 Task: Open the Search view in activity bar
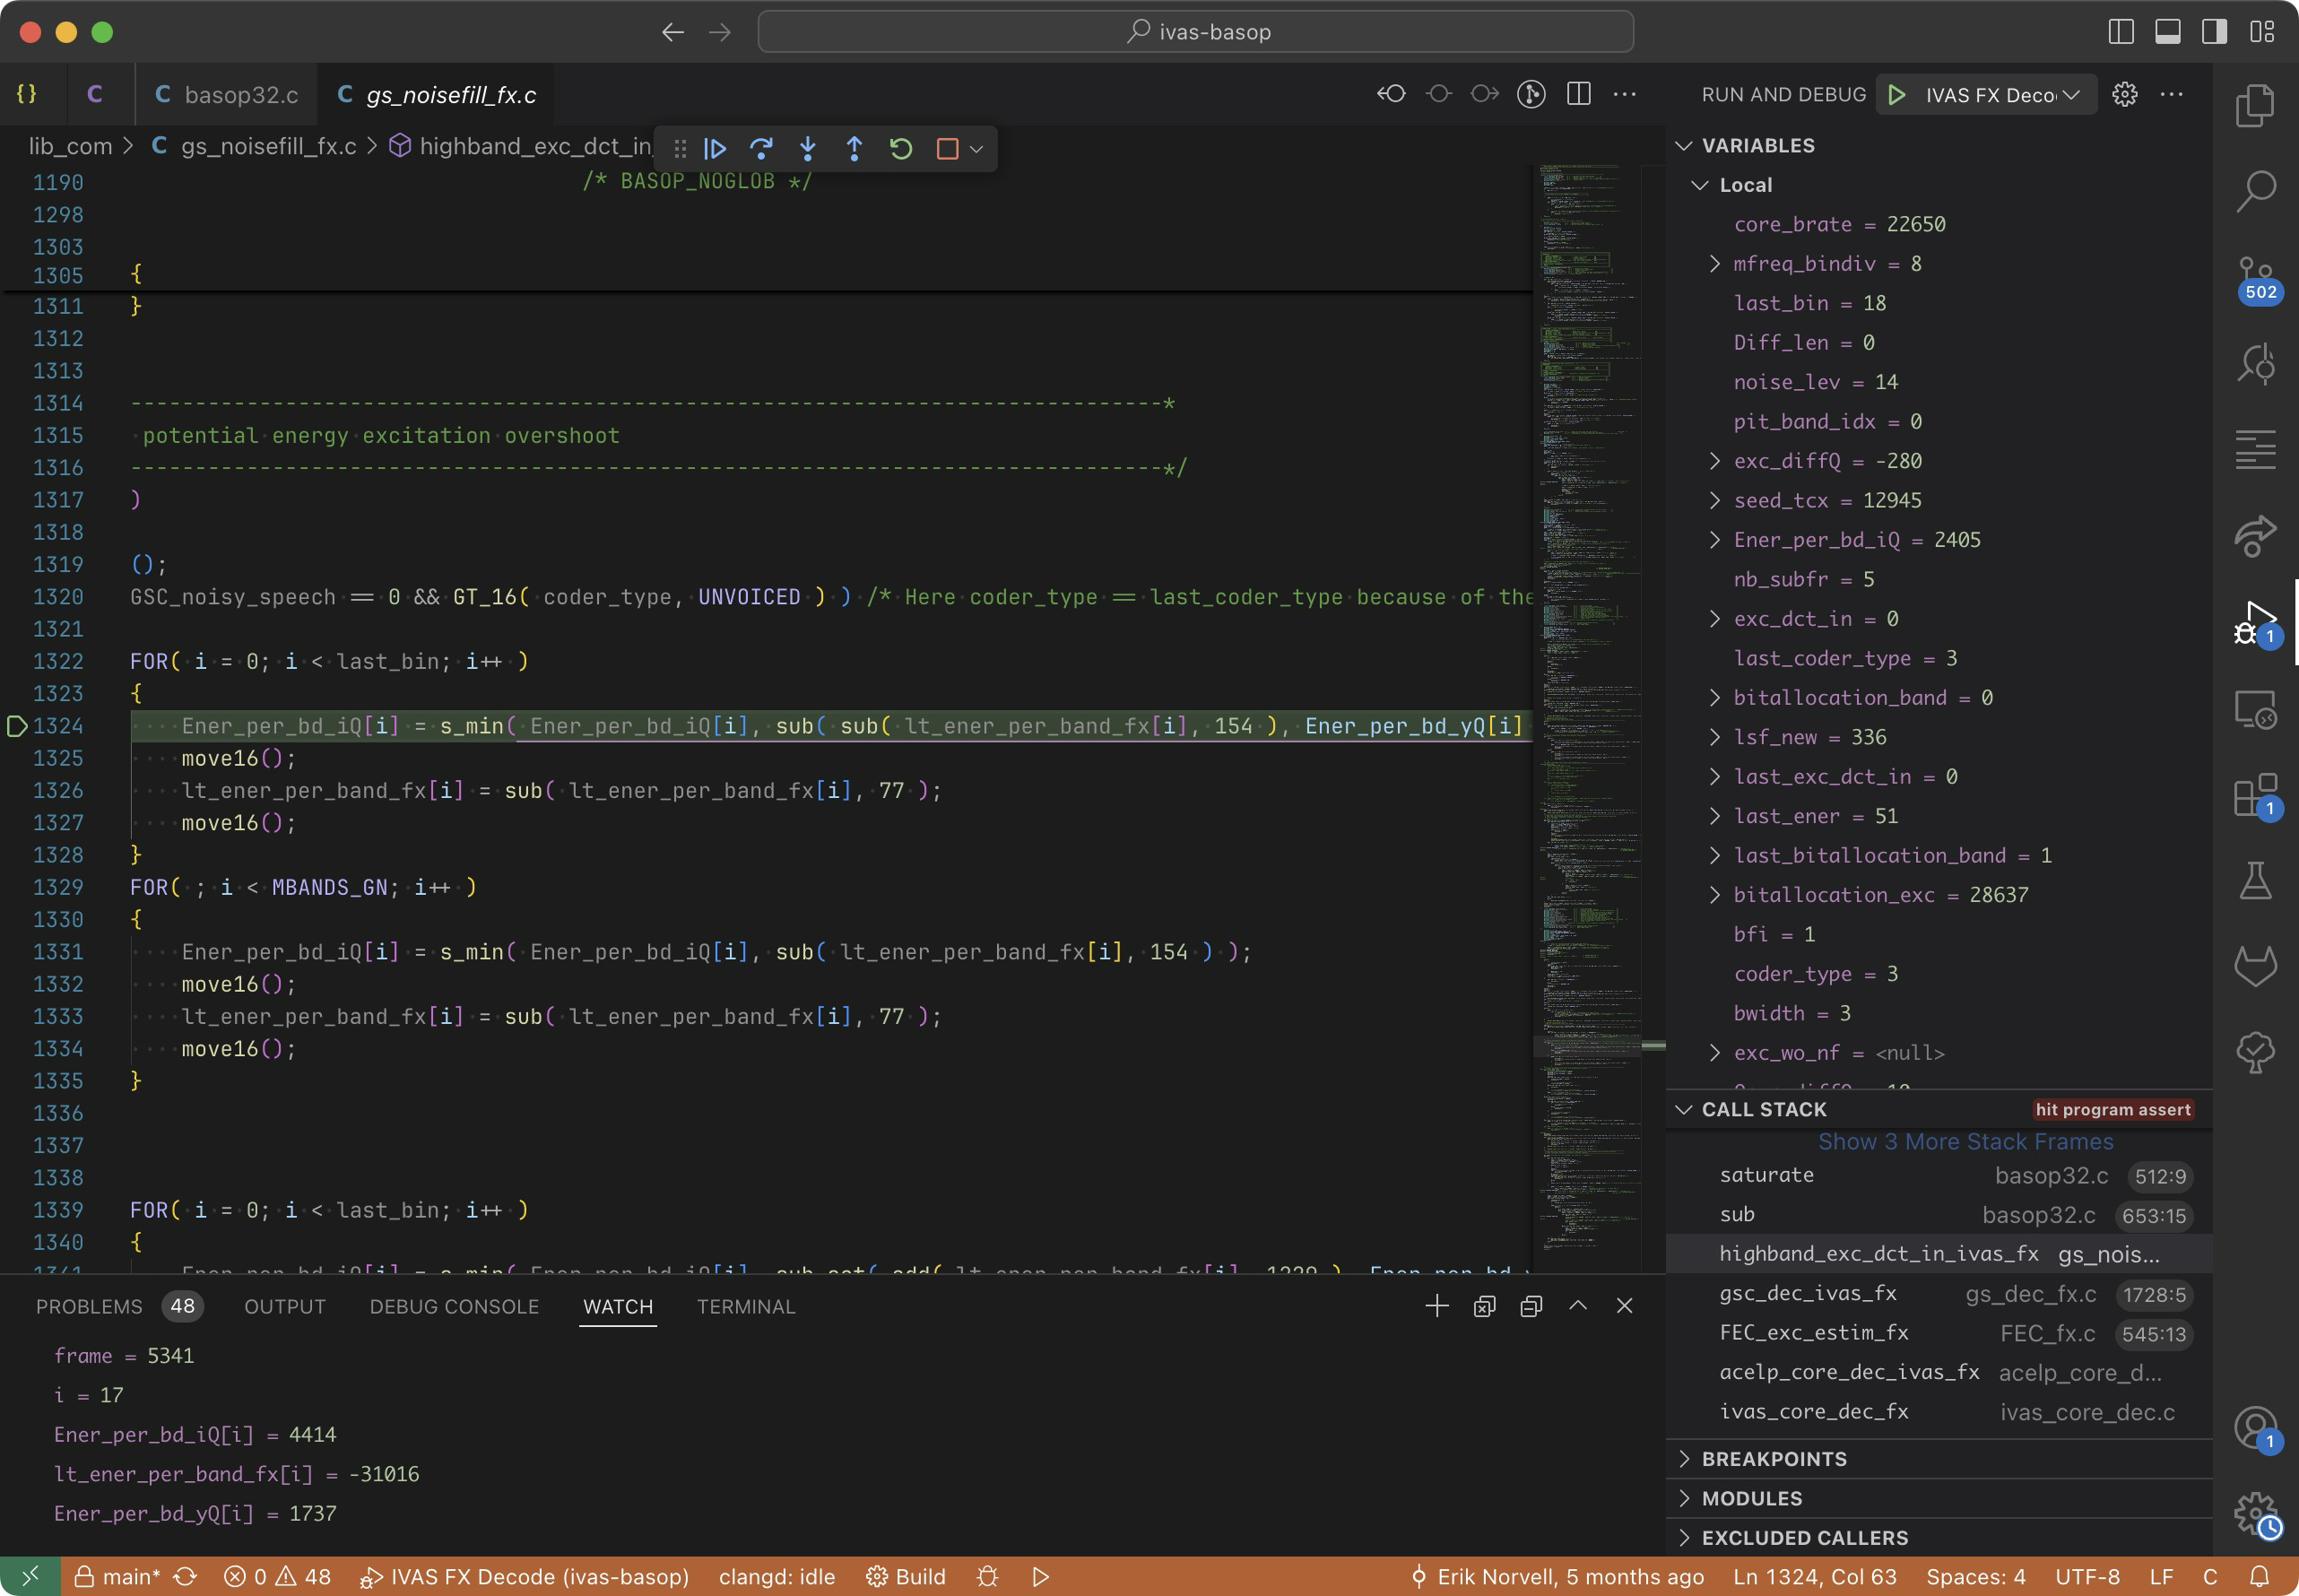[2256, 190]
